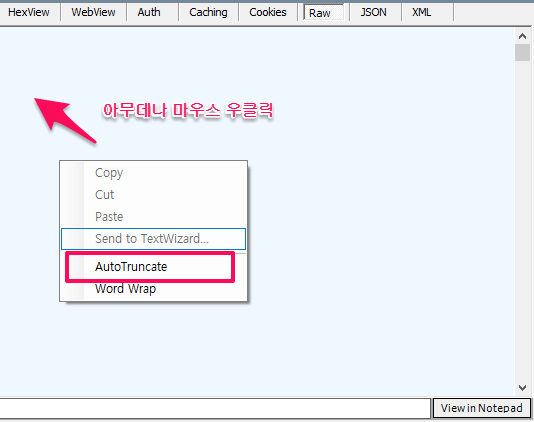Click Send to TextWizard... menu entry
The image size is (534, 422).
tap(153, 239)
